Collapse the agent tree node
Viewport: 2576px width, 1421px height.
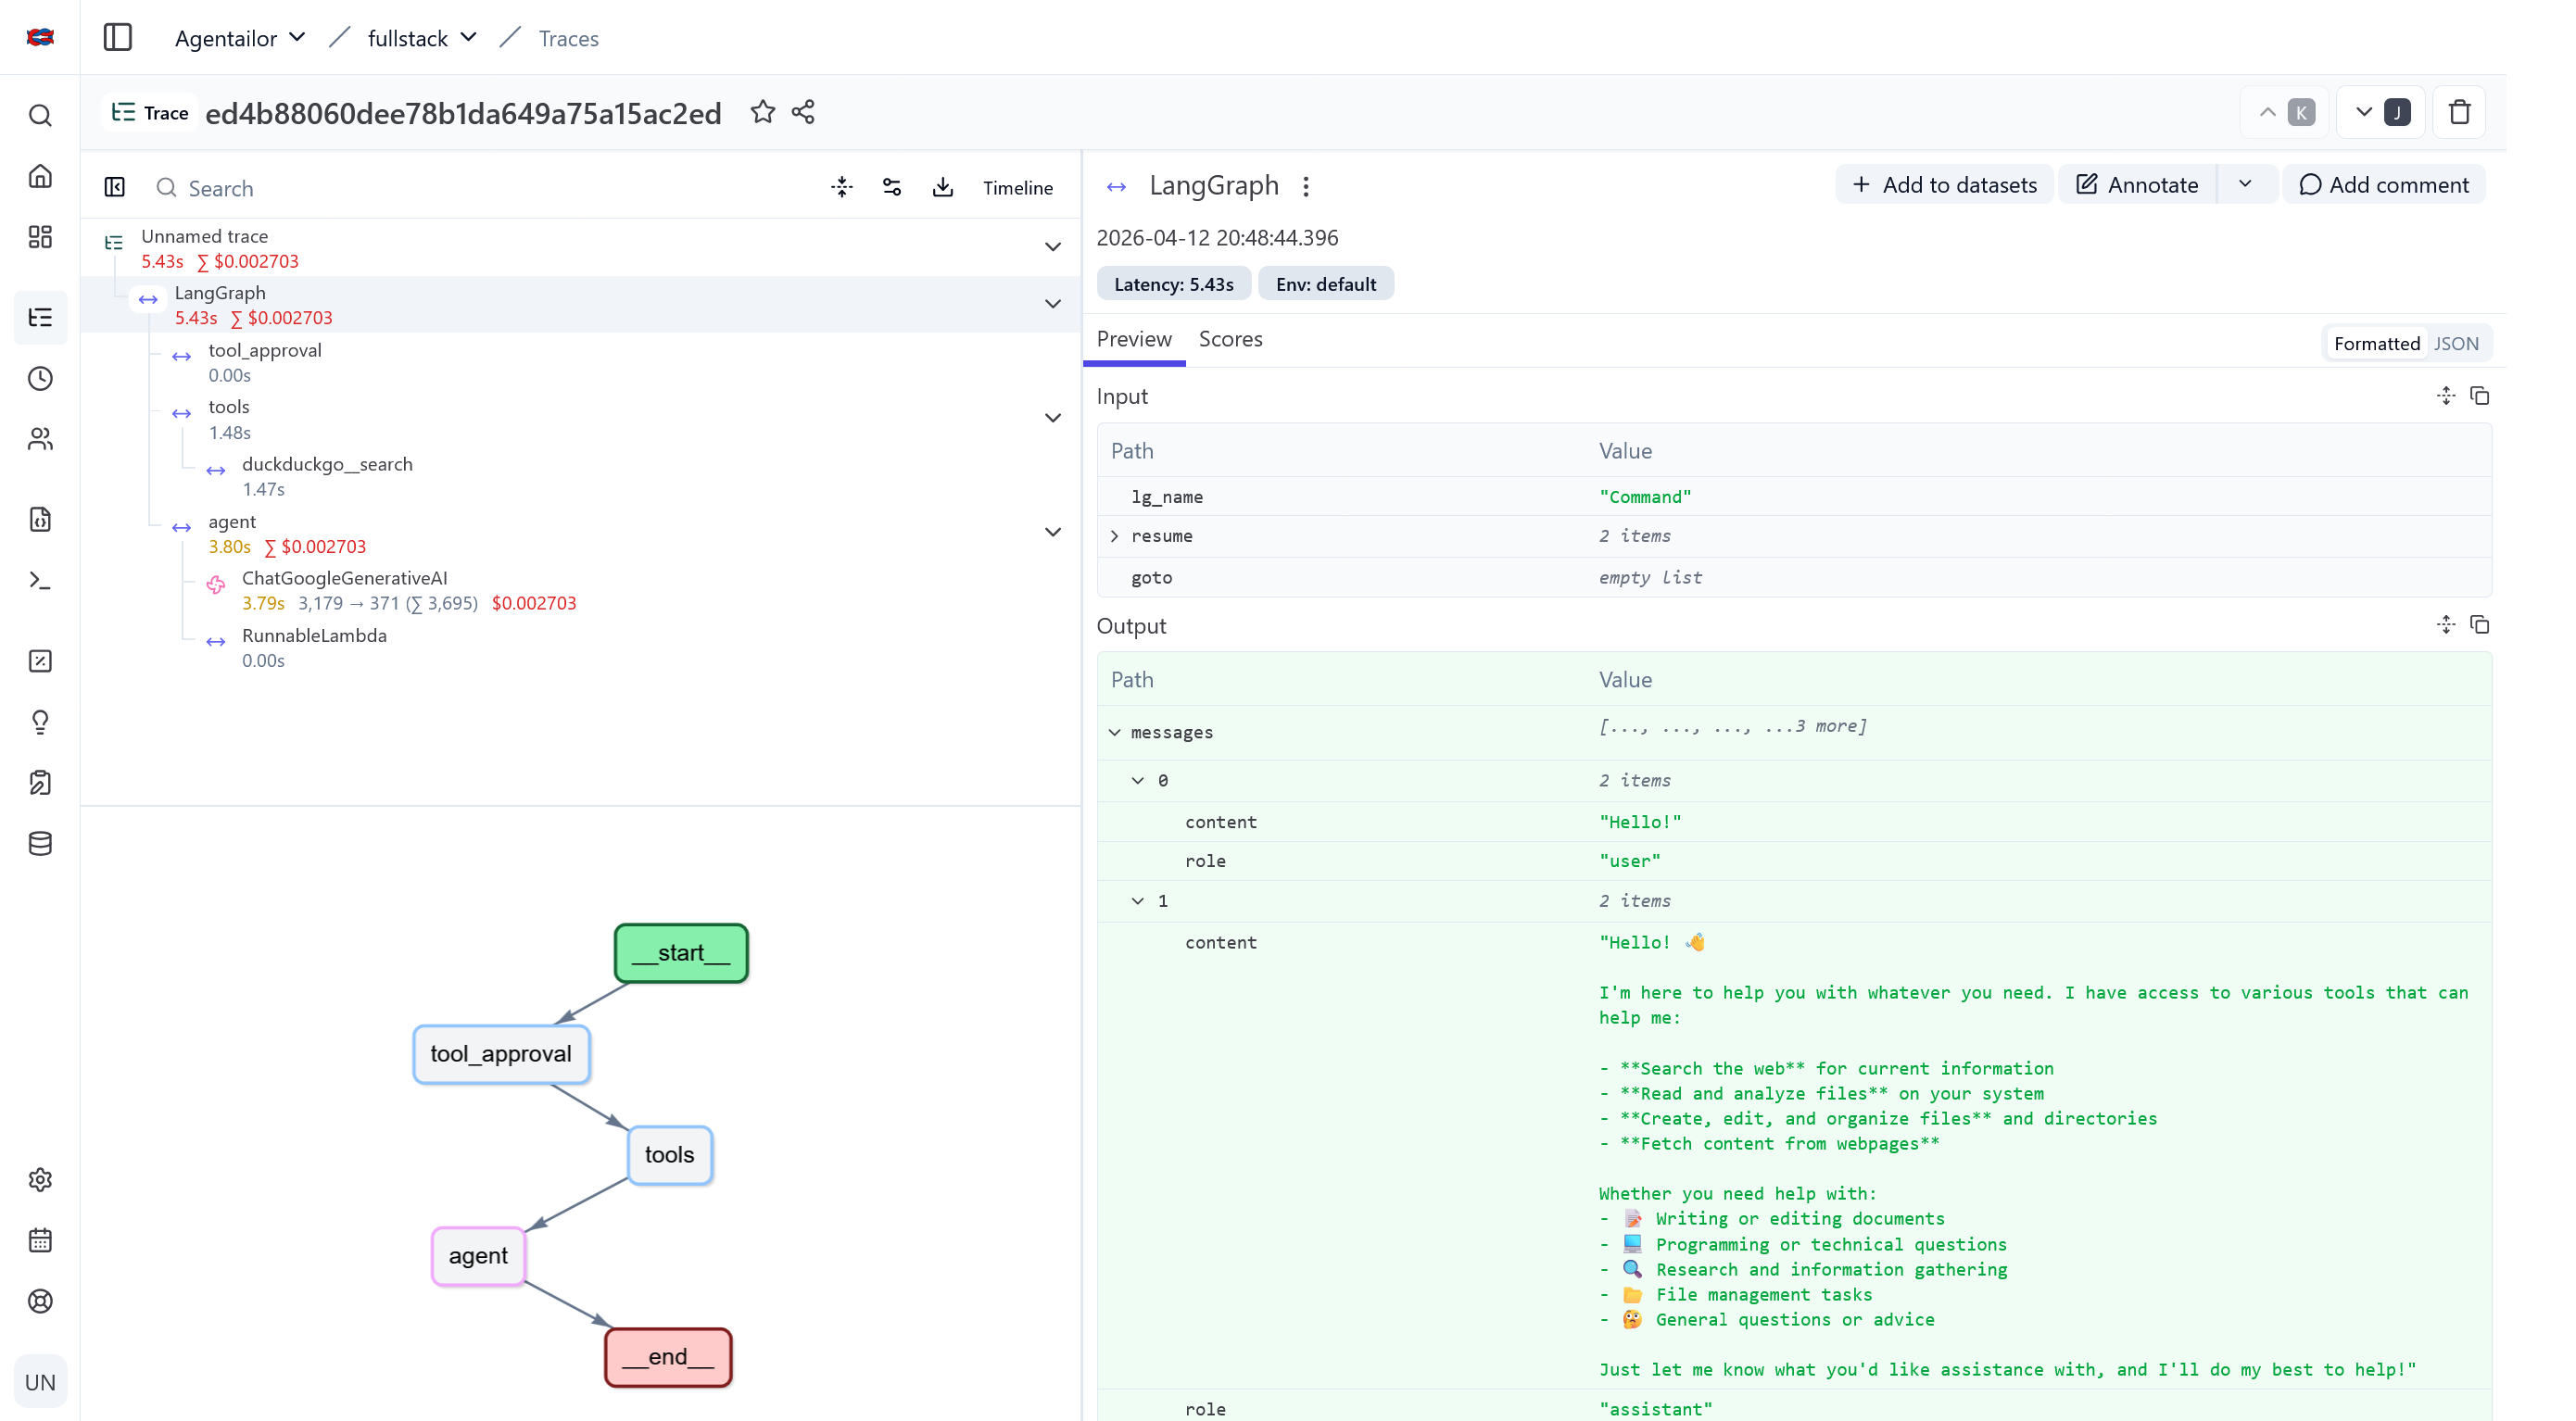(x=1053, y=532)
